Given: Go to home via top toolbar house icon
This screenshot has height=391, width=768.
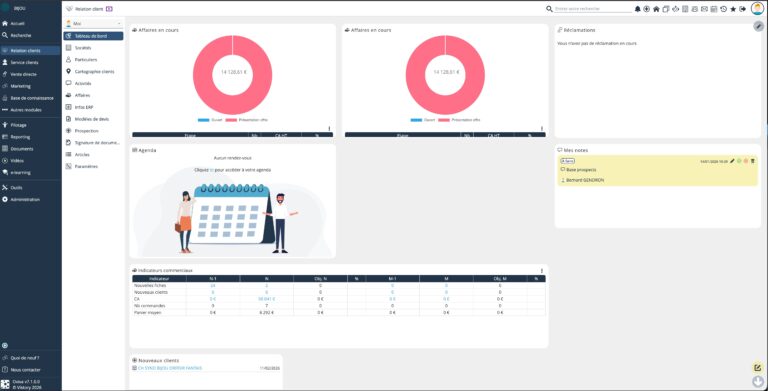Looking at the screenshot, I should [x=656, y=9].
